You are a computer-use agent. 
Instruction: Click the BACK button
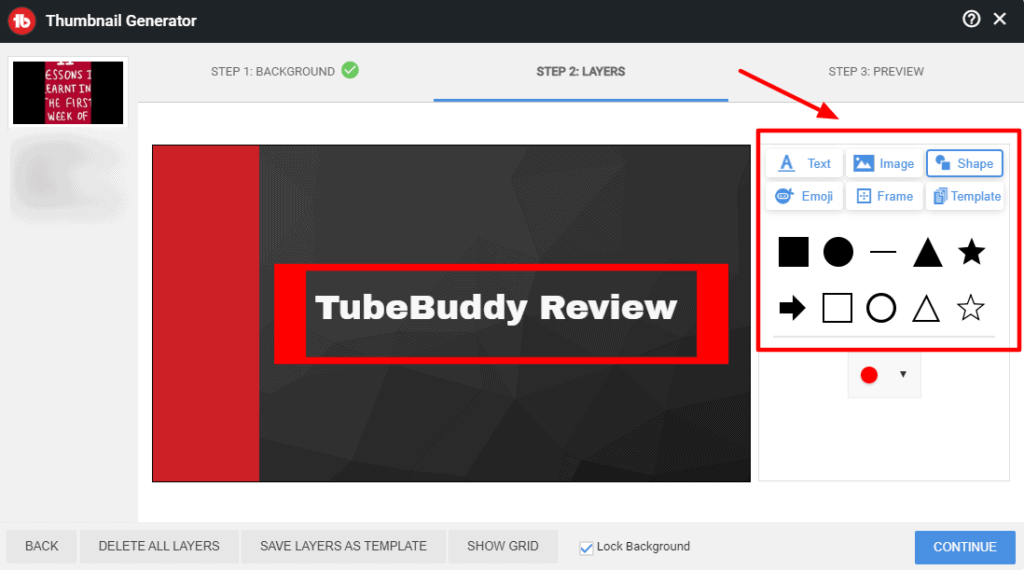coord(42,546)
